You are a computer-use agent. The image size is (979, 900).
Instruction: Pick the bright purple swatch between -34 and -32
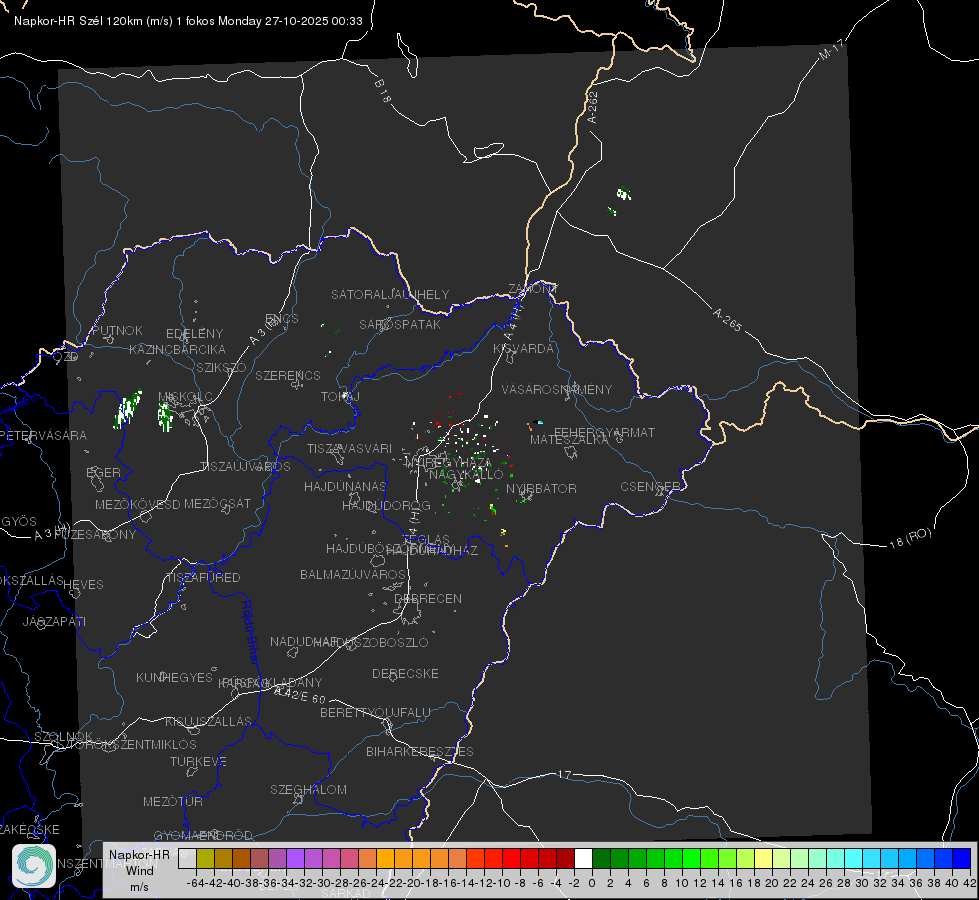pyautogui.click(x=295, y=858)
